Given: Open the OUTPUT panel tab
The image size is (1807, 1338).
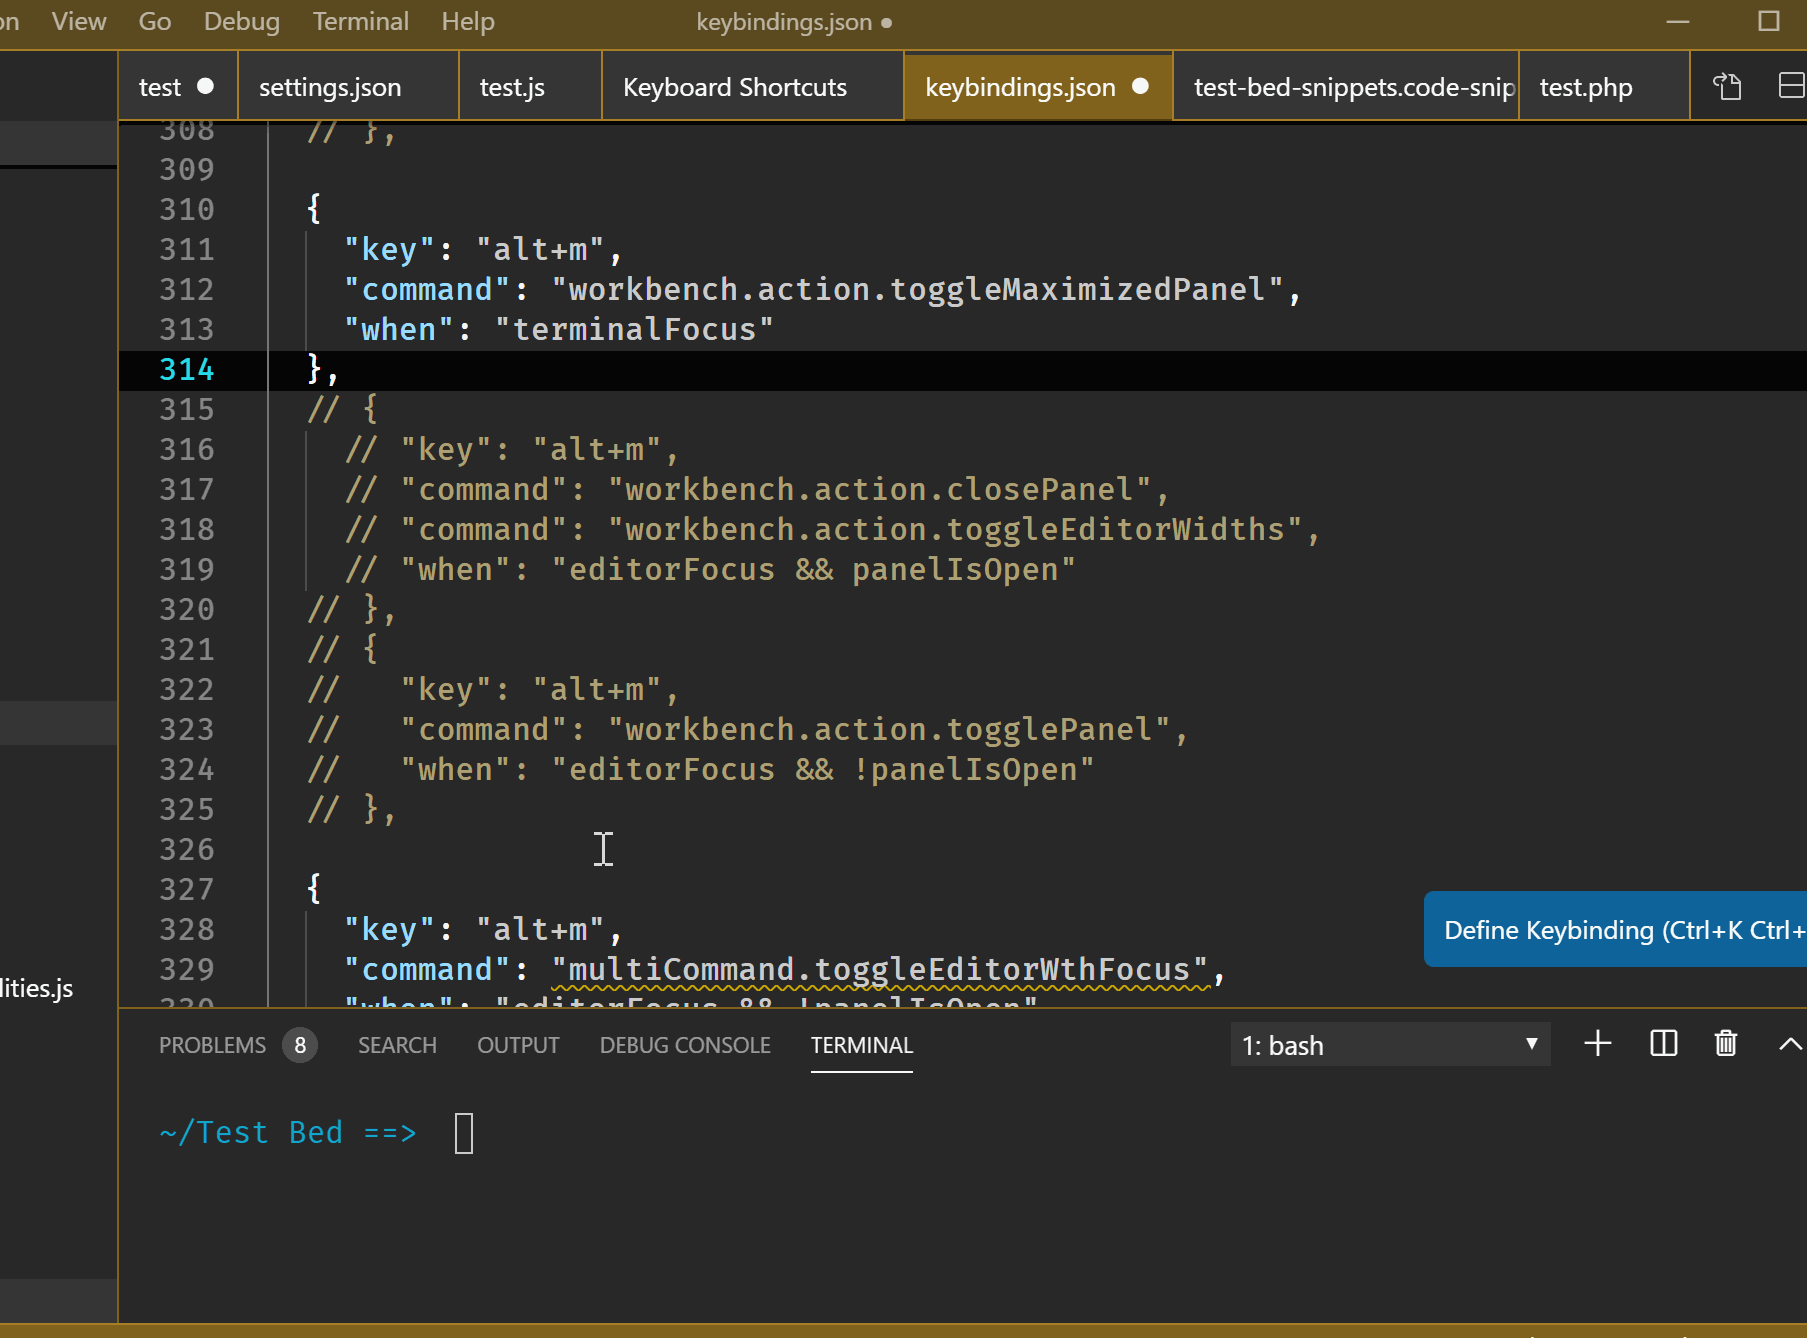Looking at the screenshot, I should click(518, 1045).
